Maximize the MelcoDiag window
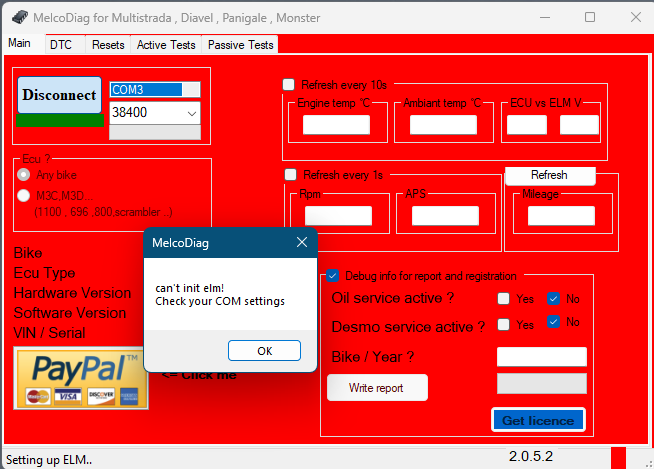 pos(590,17)
